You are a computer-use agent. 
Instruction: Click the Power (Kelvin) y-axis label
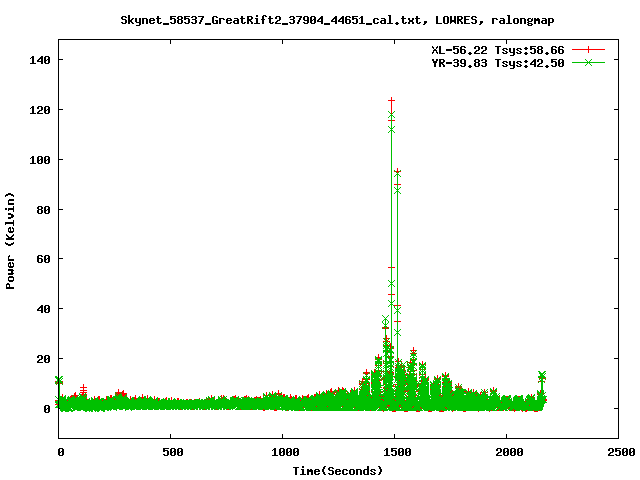point(10,241)
